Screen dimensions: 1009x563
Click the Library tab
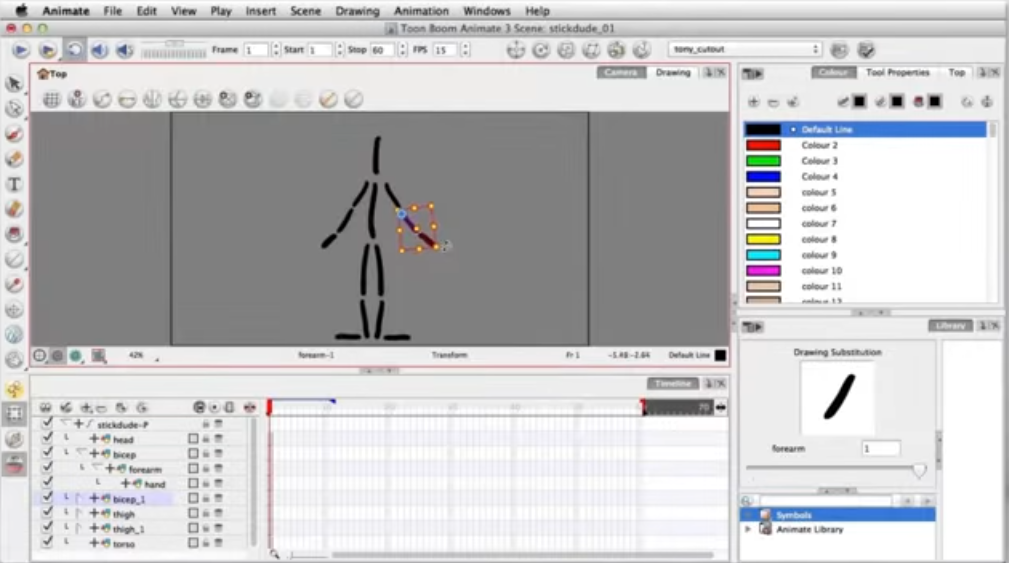tap(950, 326)
